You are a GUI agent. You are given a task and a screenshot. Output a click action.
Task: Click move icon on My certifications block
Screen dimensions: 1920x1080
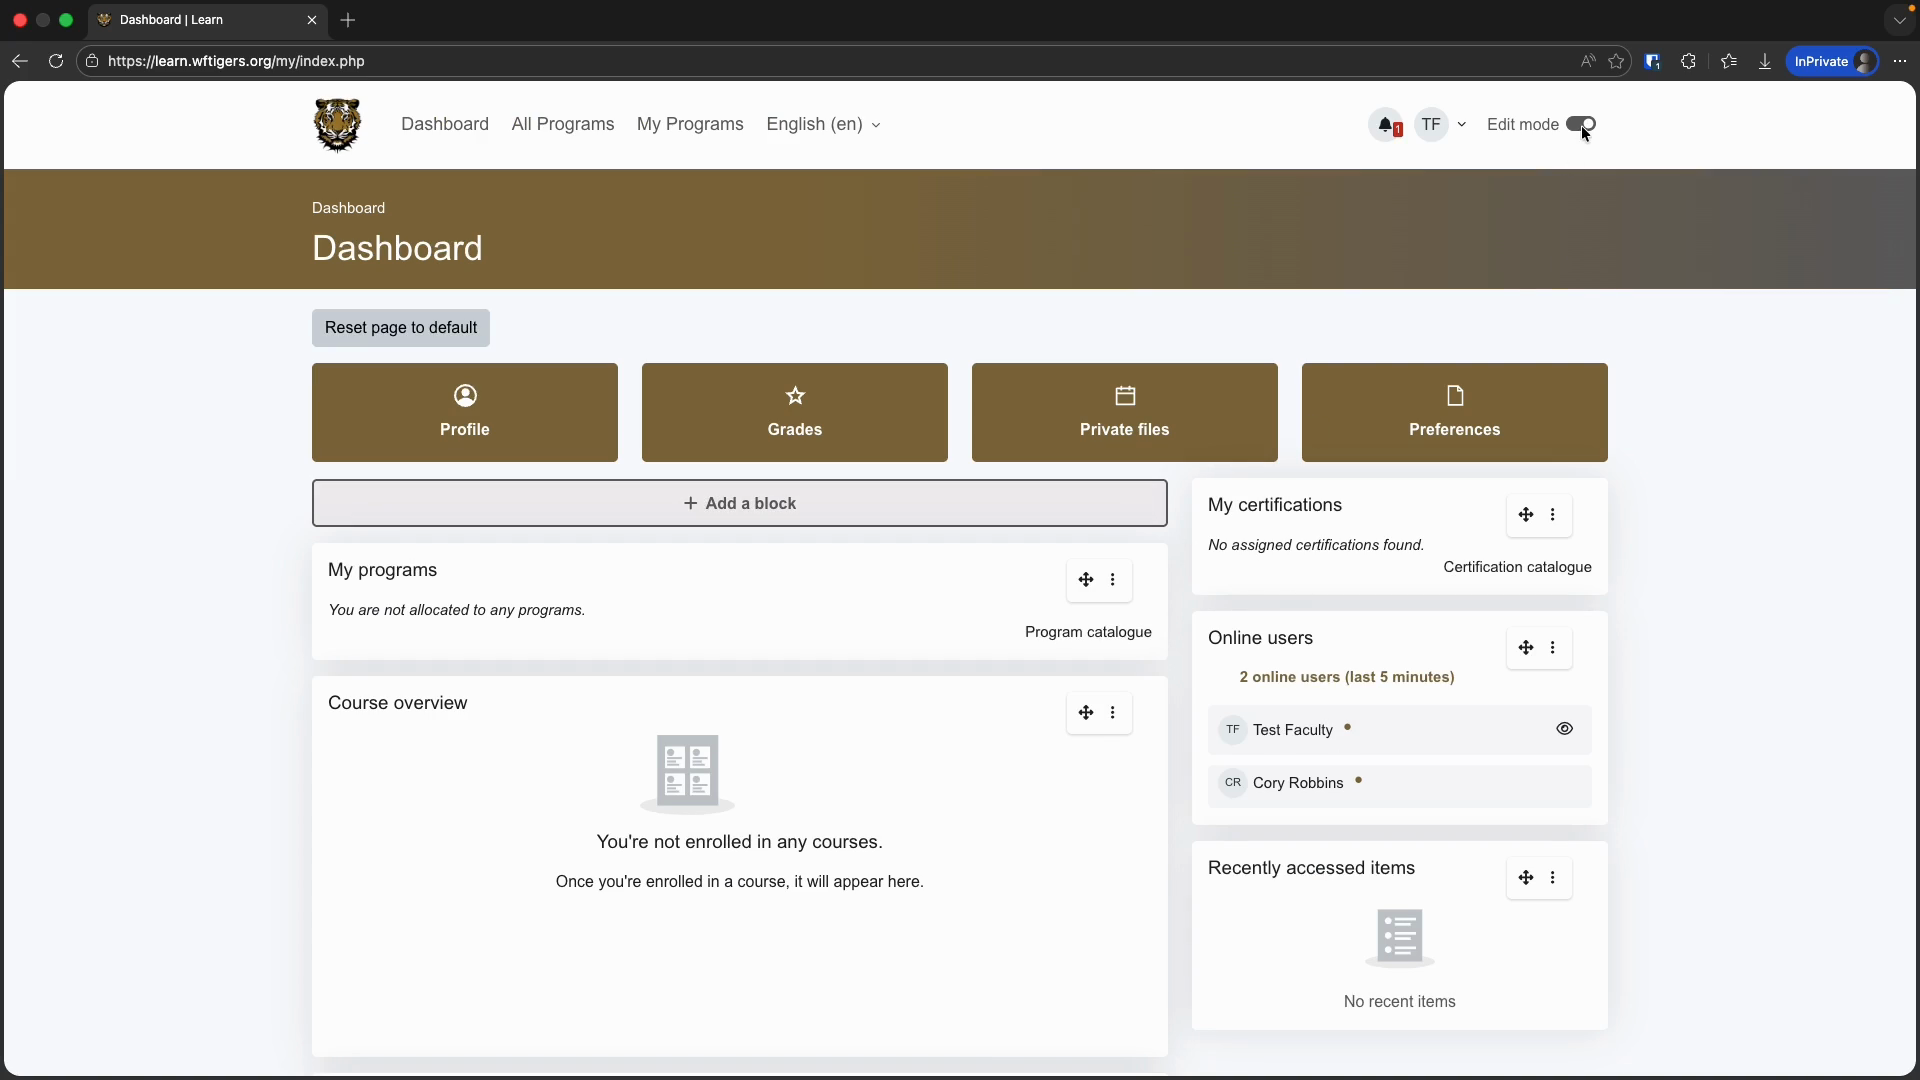pyautogui.click(x=1526, y=515)
